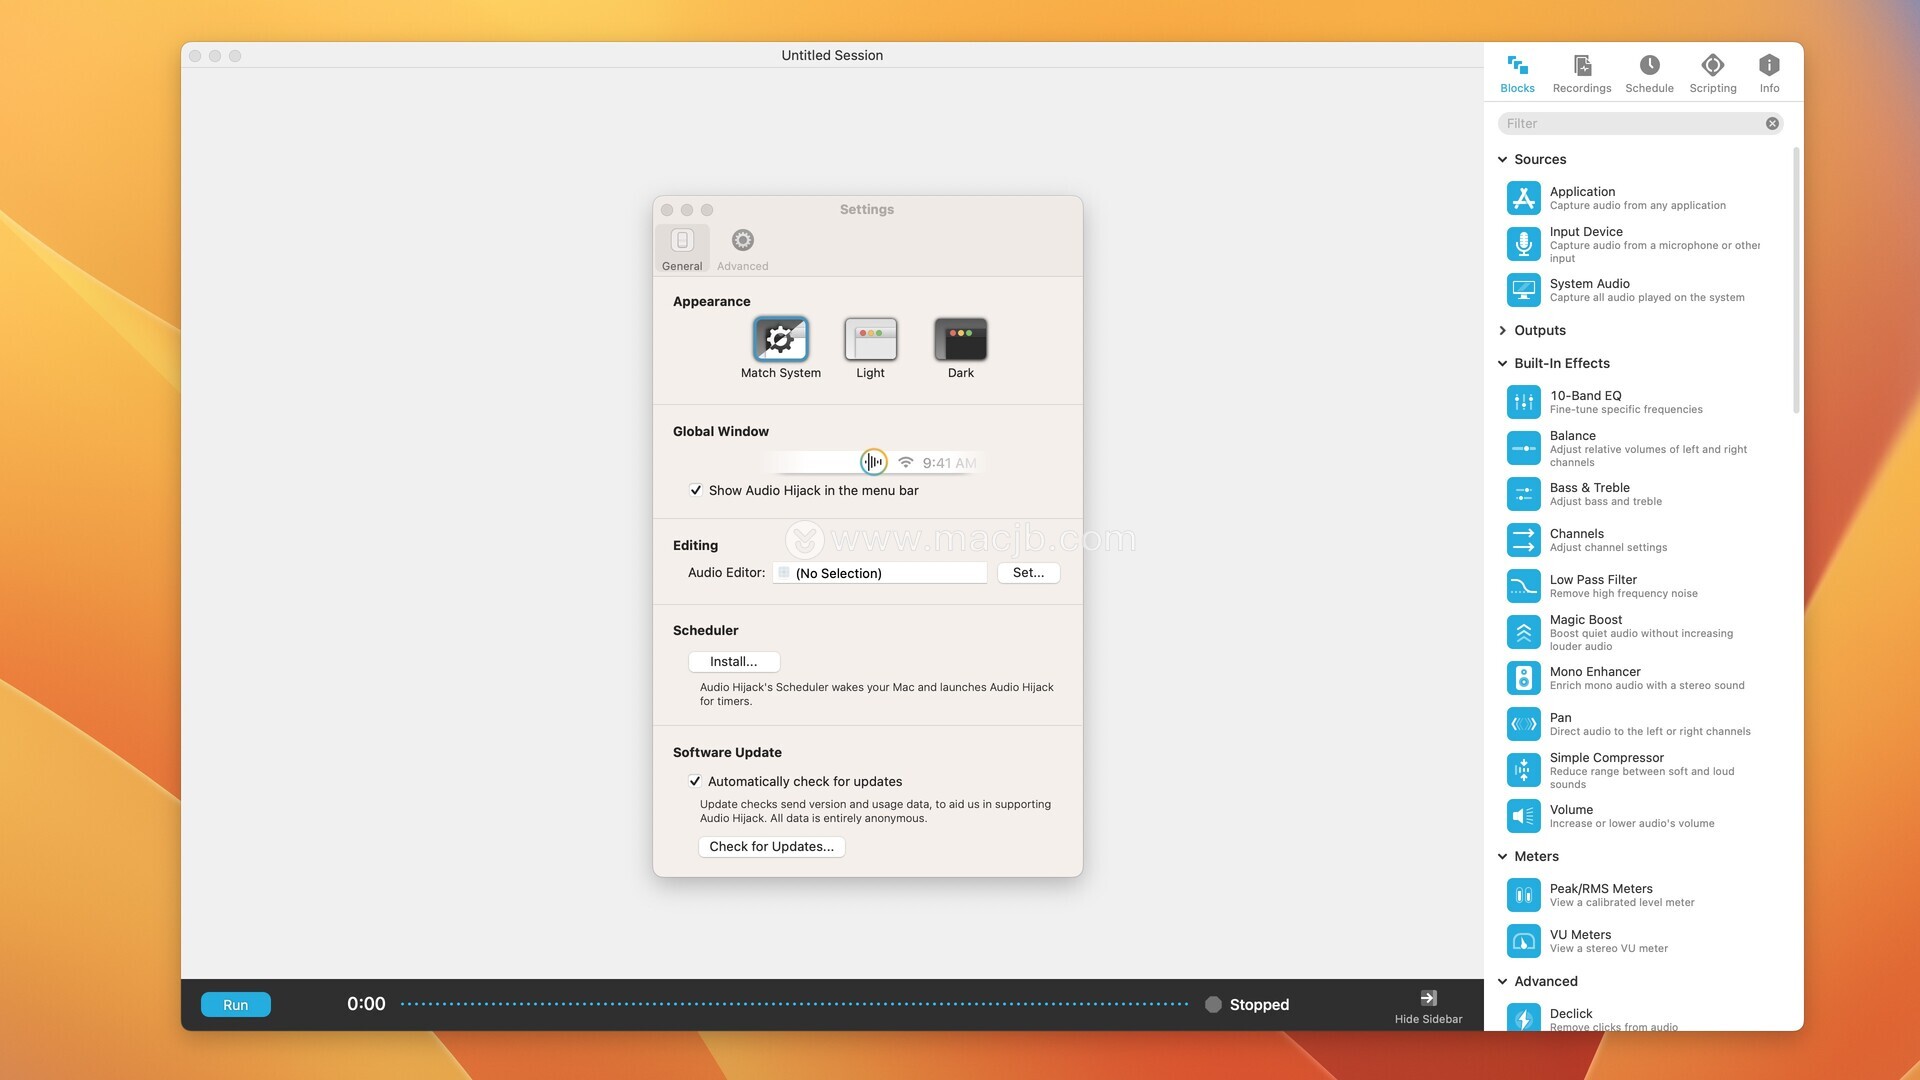Click the sidebar vertical scrollbar
1920x1080 pixels.
pos(1796,280)
